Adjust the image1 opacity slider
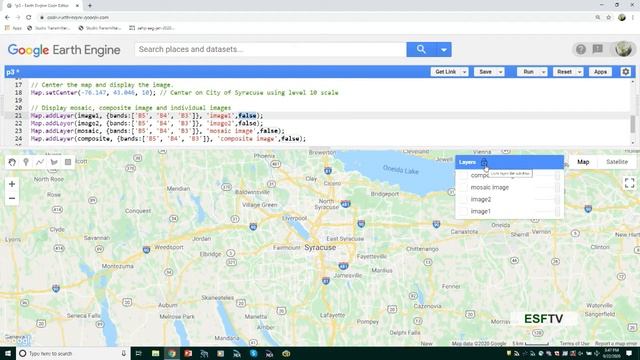This screenshot has height=360, width=640. click(547, 211)
